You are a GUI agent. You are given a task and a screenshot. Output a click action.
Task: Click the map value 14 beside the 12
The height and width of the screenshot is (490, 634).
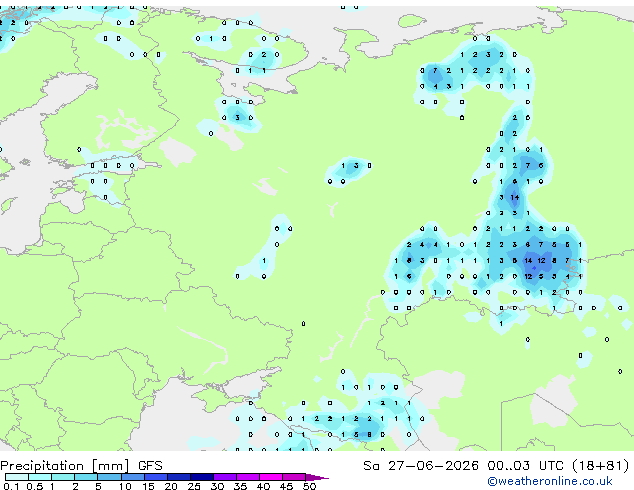(x=528, y=261)
